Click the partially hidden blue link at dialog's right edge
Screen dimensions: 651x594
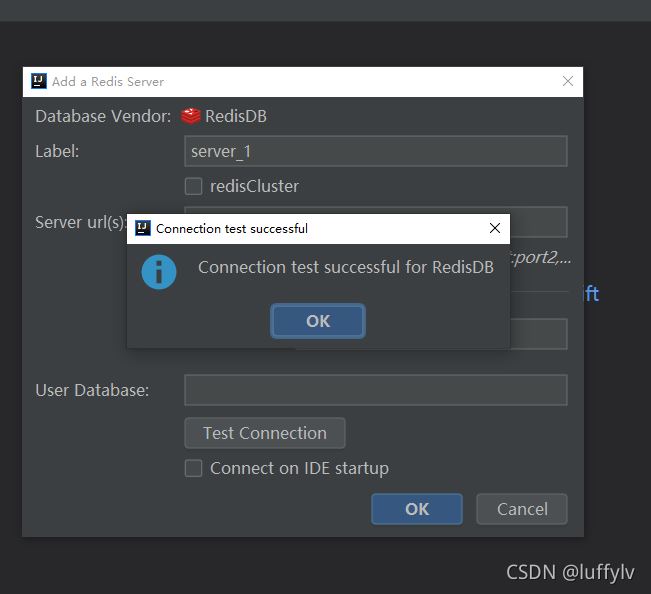tap(590, 294)
